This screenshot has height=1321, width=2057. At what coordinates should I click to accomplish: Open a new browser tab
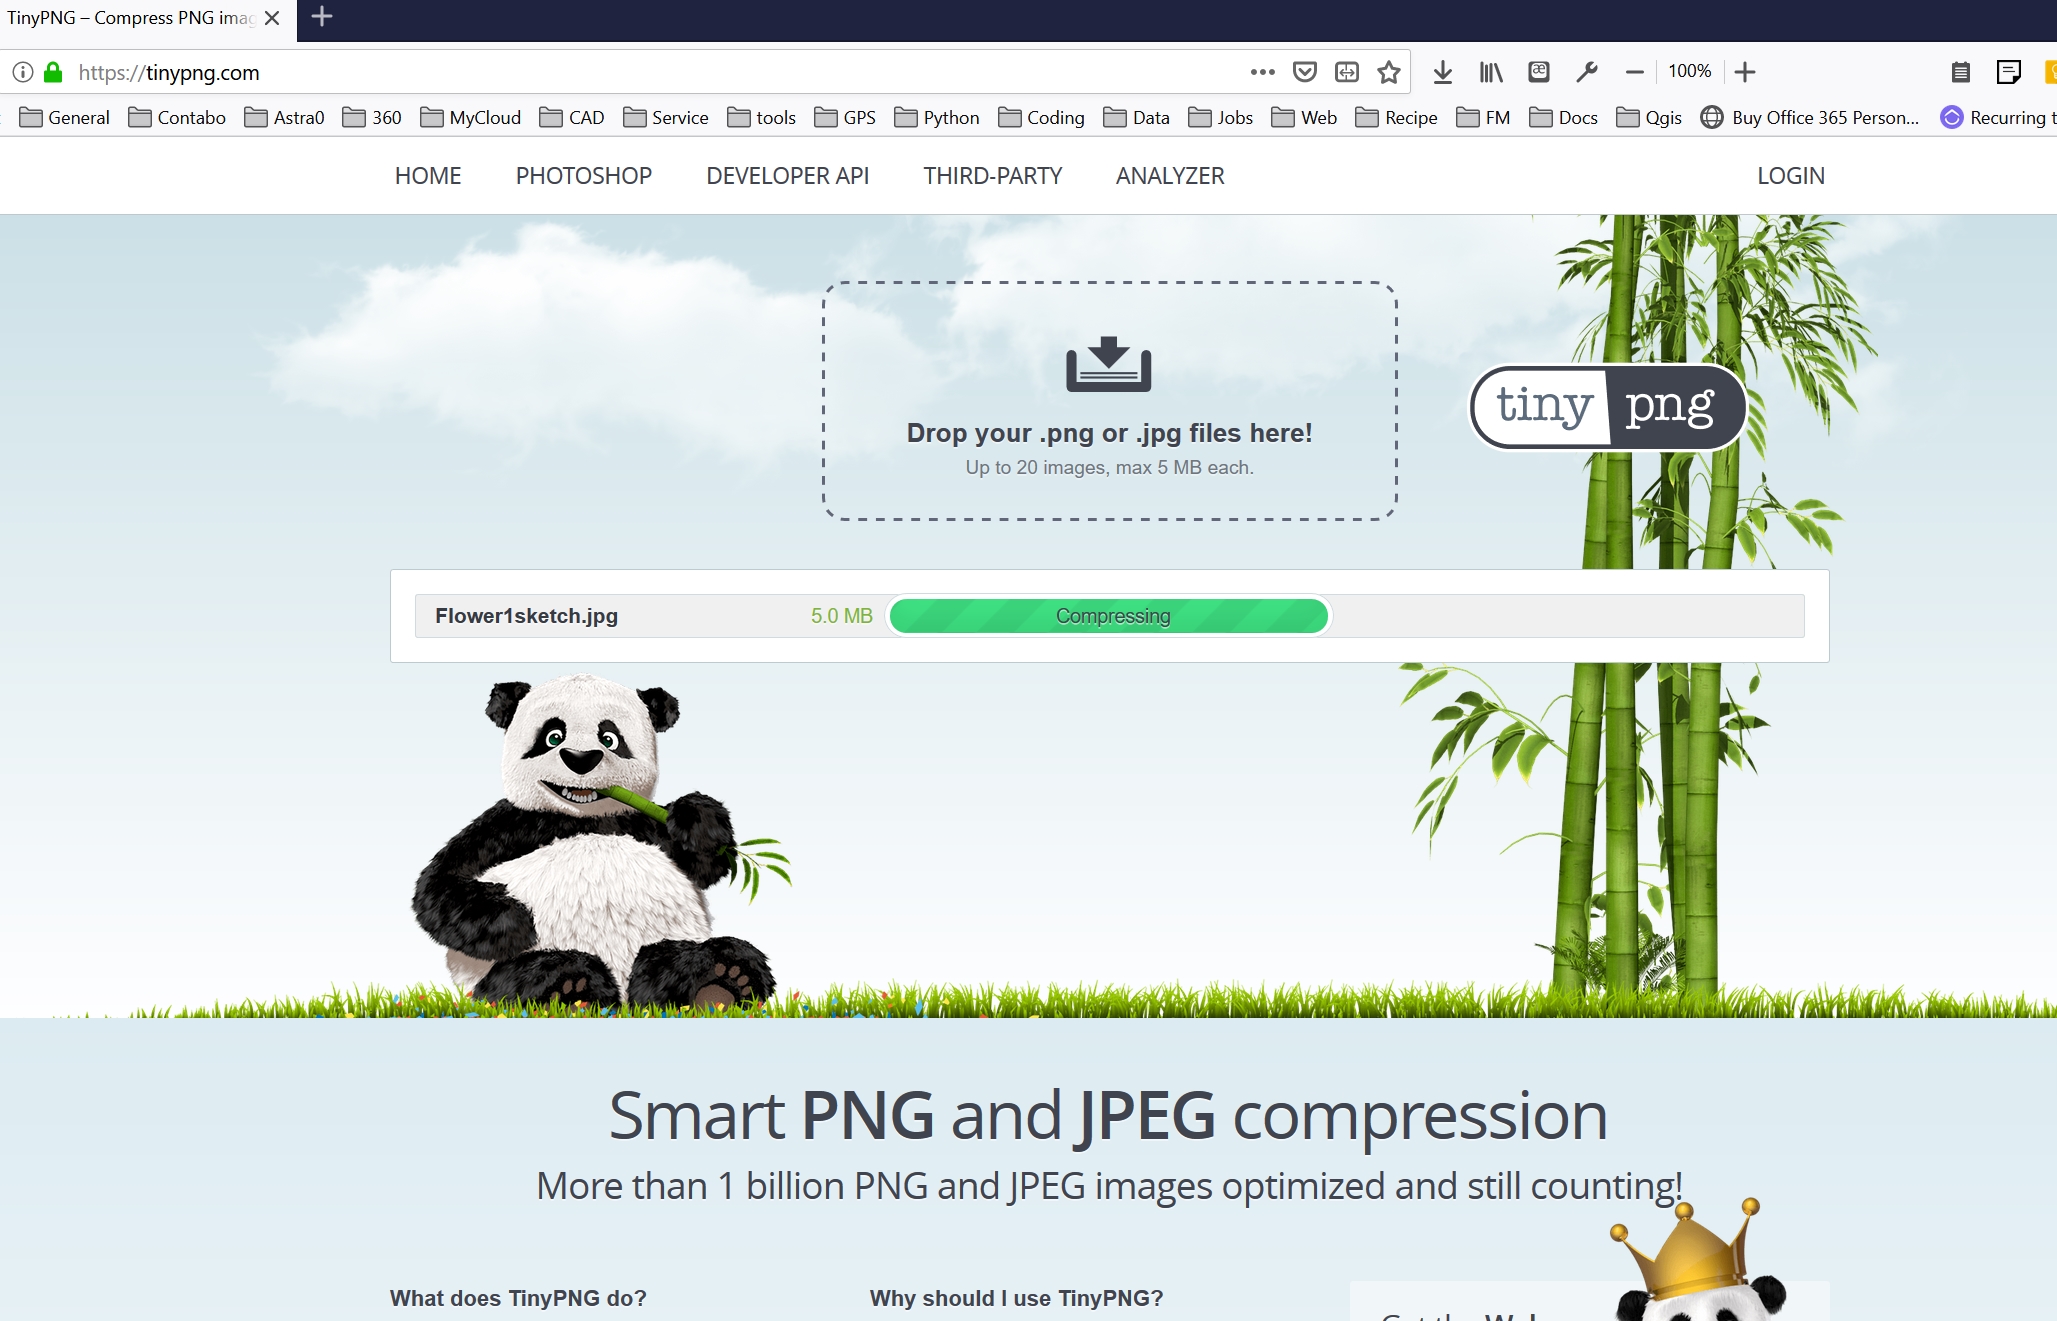(x=322, y=17)
